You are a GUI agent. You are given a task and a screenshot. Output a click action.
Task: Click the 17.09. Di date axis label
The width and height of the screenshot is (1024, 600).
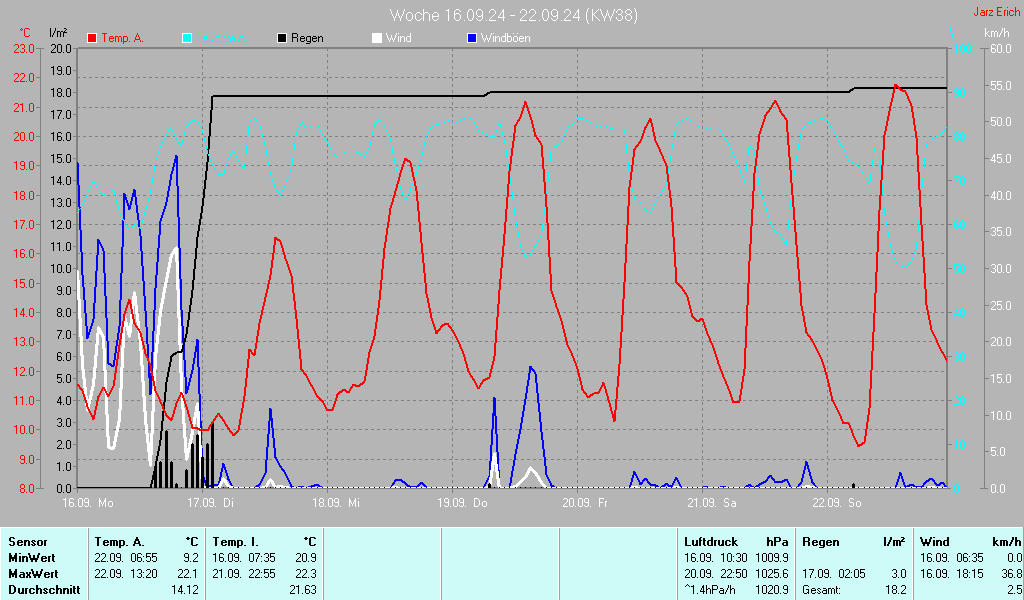[210, 503]
